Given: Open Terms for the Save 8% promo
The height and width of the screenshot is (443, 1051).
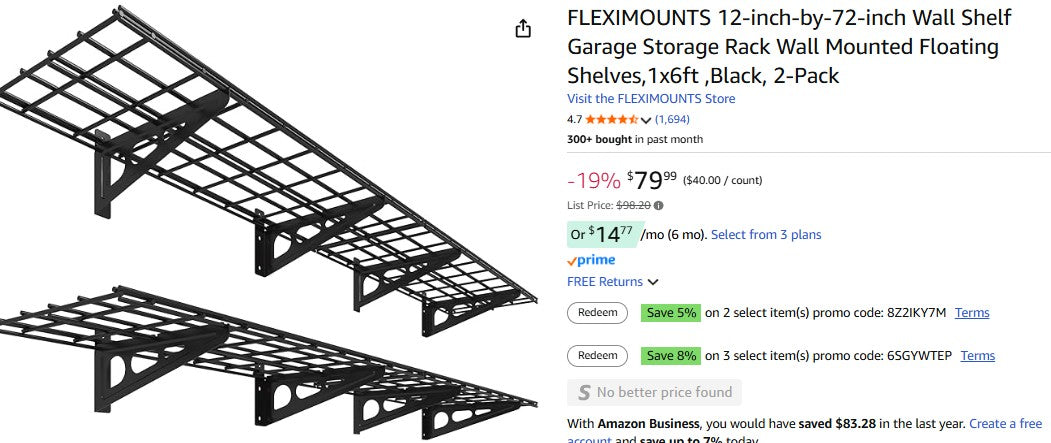Looking at the screenshot, I should 978,356.
